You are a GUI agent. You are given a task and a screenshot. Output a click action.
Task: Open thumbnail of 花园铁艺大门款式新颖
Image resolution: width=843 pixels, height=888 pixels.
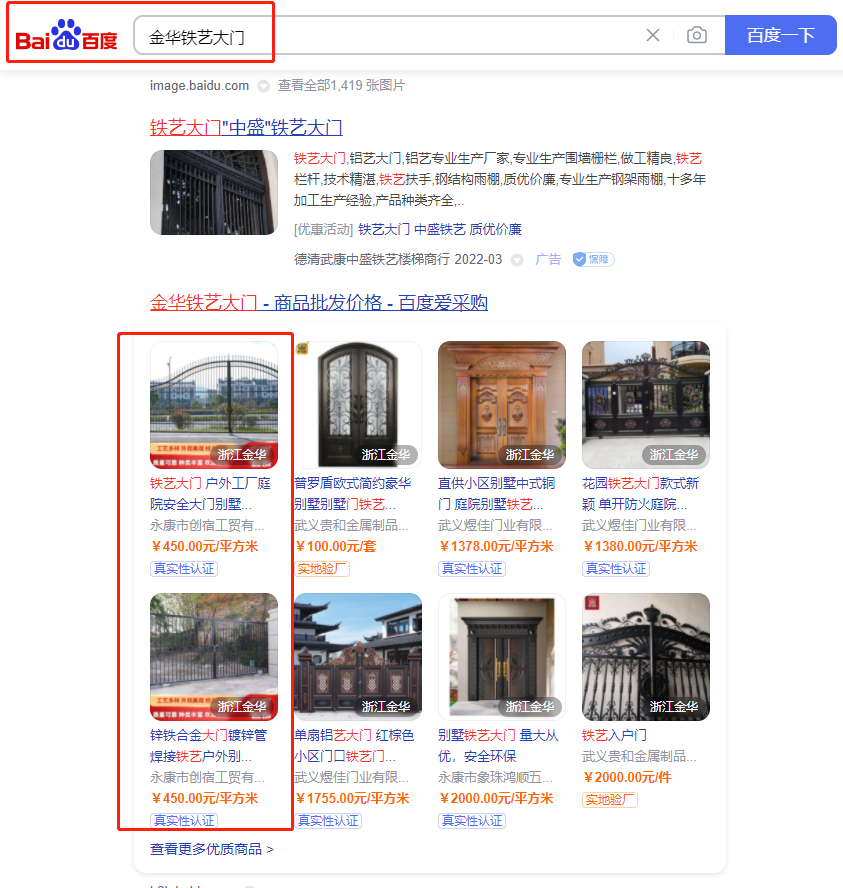pyautogui.click(x=645, y=404)
